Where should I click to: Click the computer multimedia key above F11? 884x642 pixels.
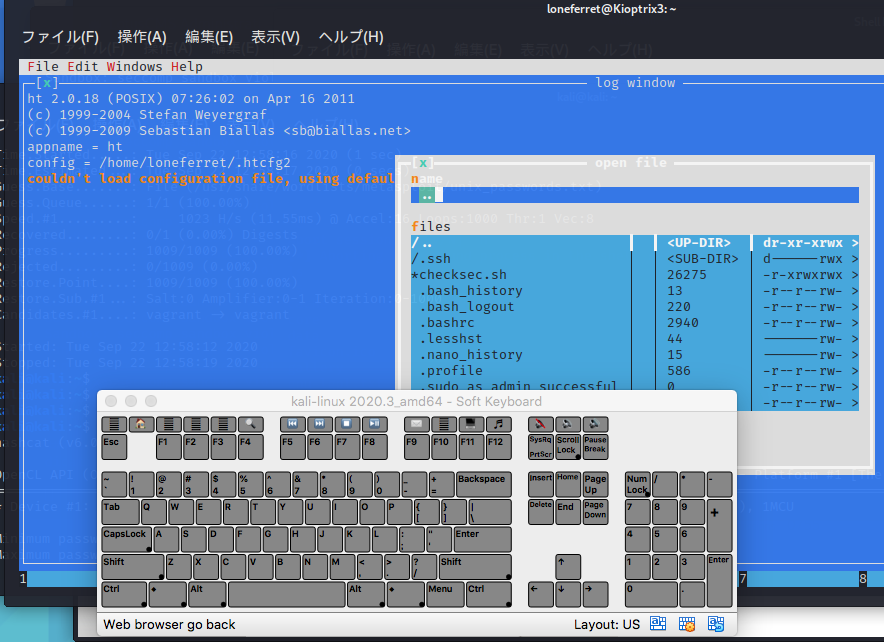click(x=471, y=424)
